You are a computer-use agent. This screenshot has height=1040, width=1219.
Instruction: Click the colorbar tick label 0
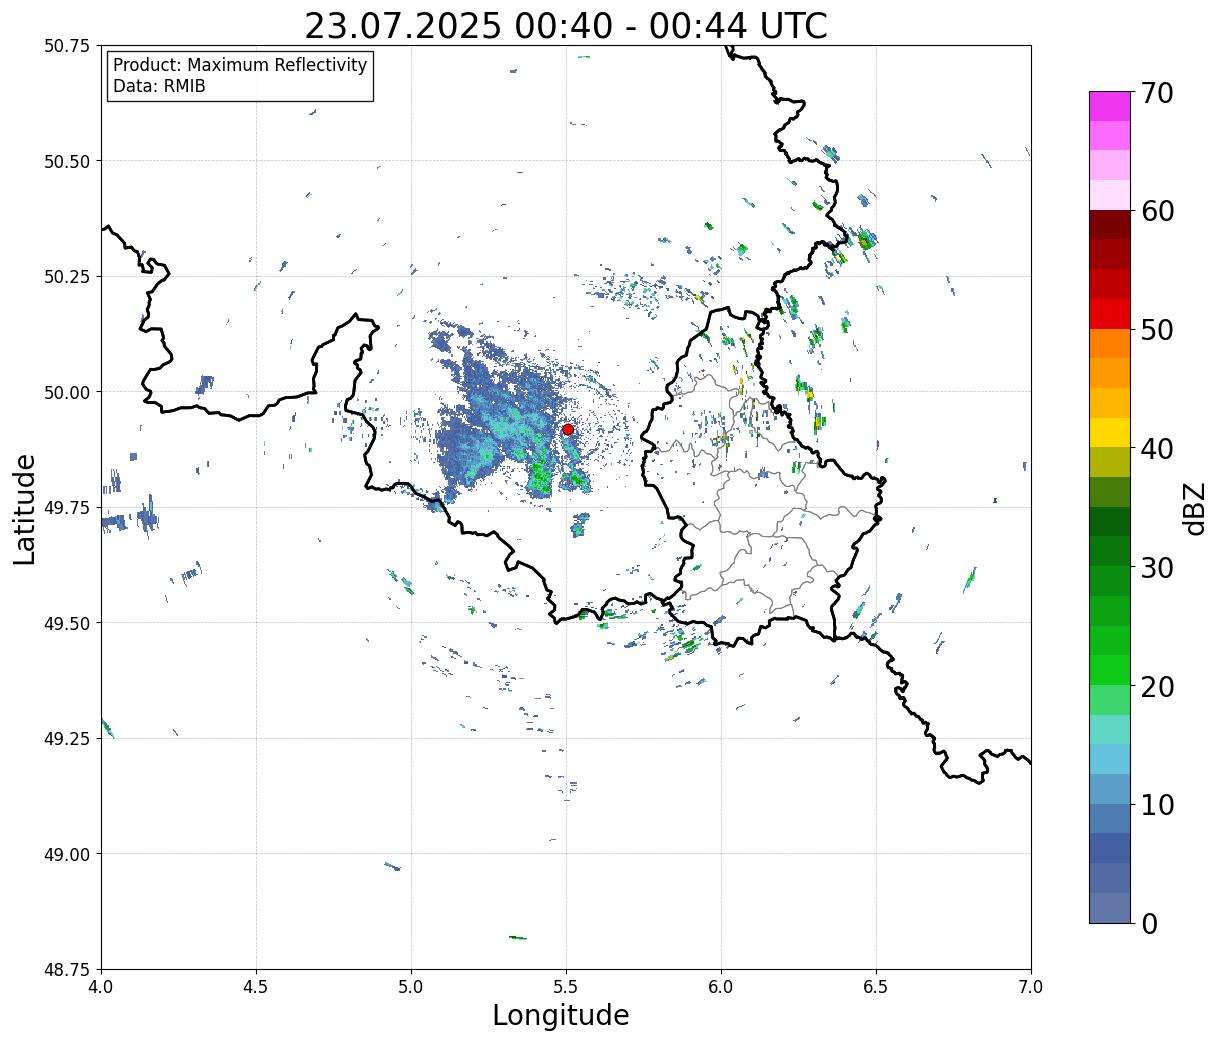coord(1148,923)
